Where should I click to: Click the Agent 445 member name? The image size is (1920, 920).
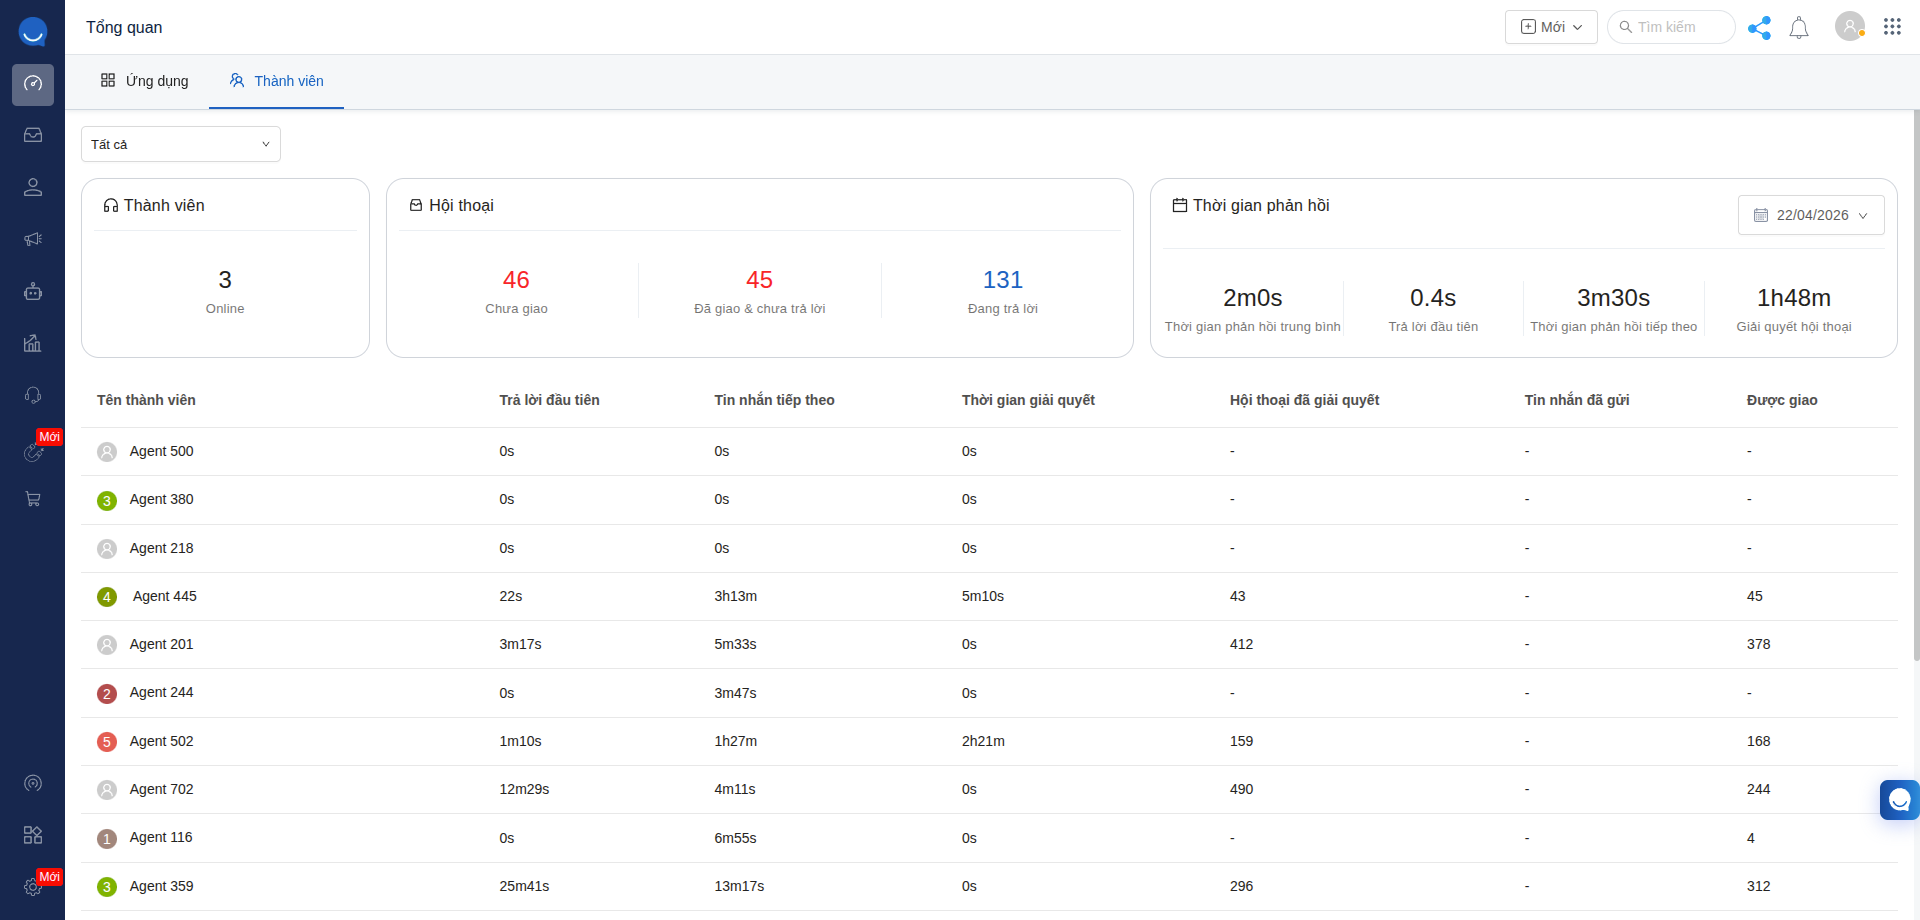point(164,596)
